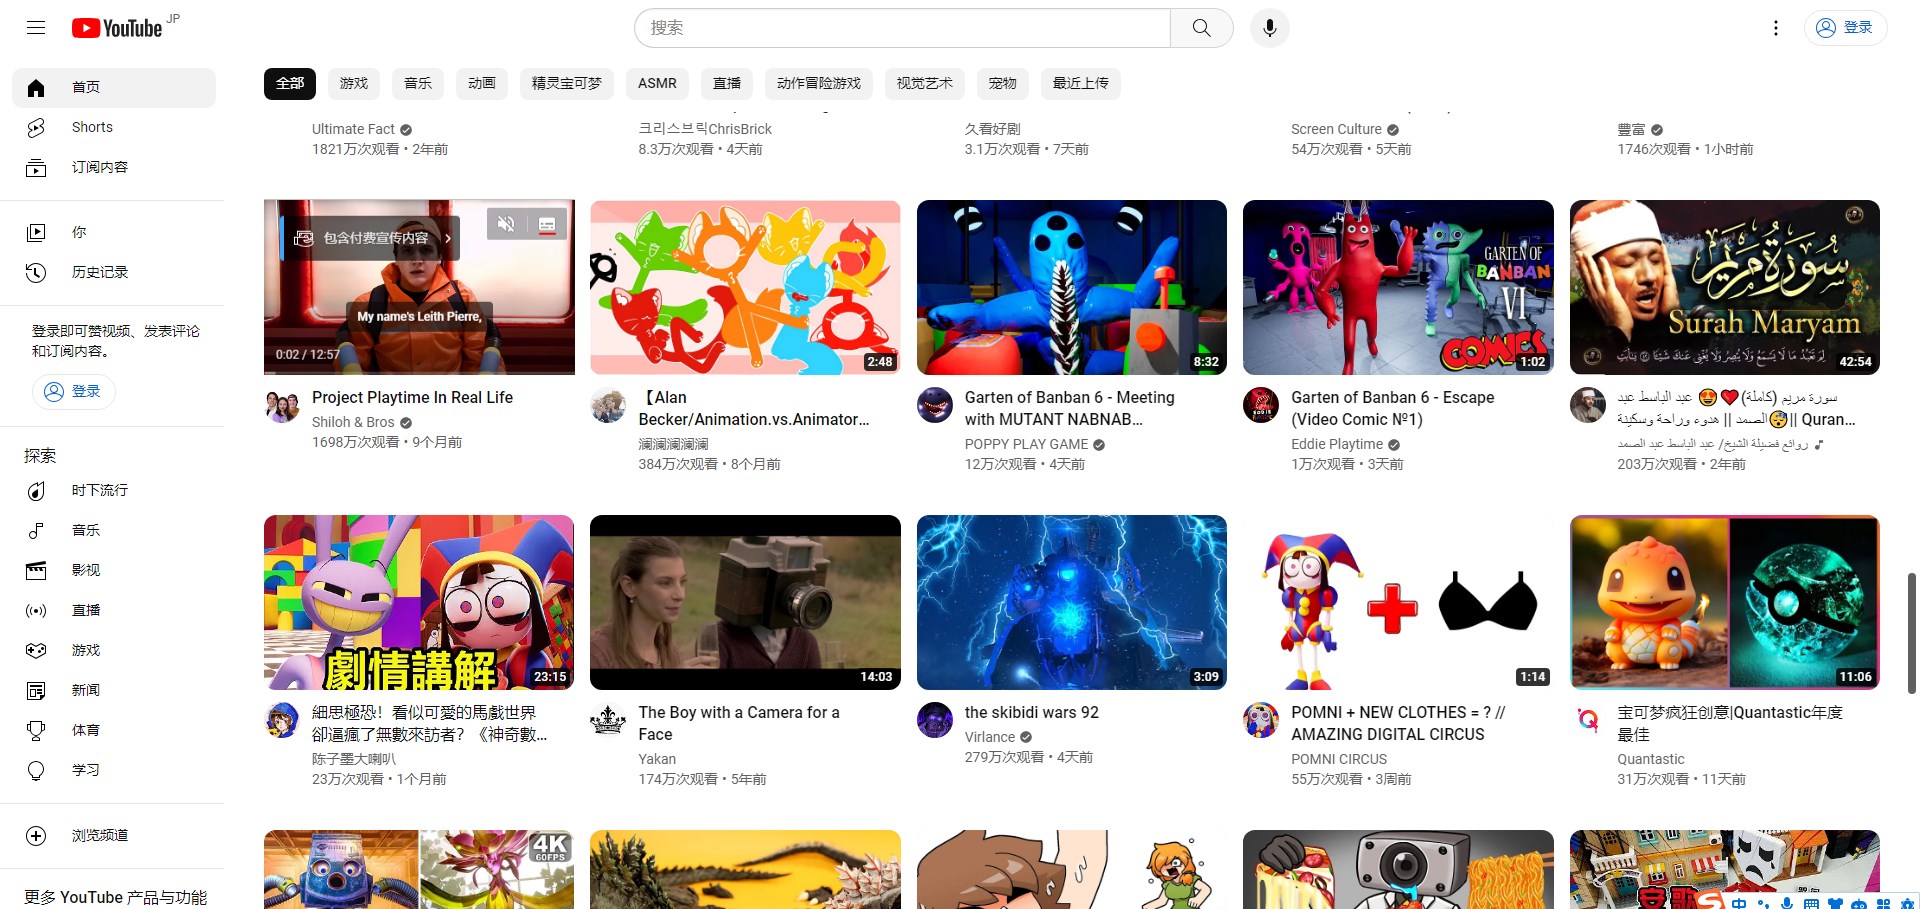Select the 直播 filter chip
Image resolution: width=1920 pixels, height=909 pixels.
click(x=727, y=84)
